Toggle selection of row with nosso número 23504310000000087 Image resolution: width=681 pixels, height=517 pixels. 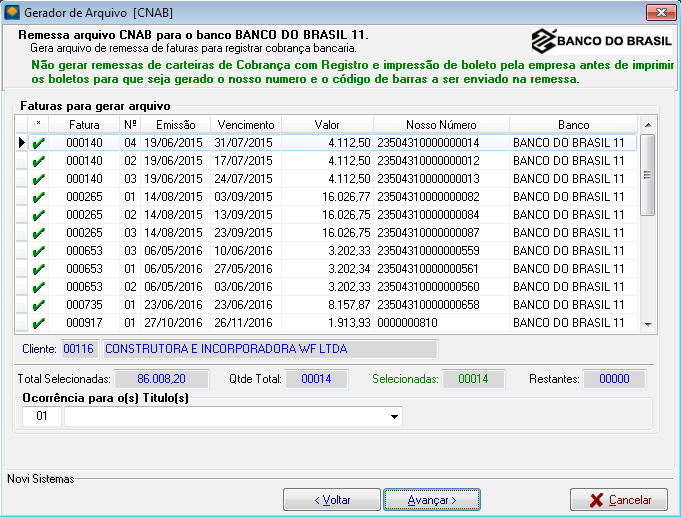click(39, 233)
